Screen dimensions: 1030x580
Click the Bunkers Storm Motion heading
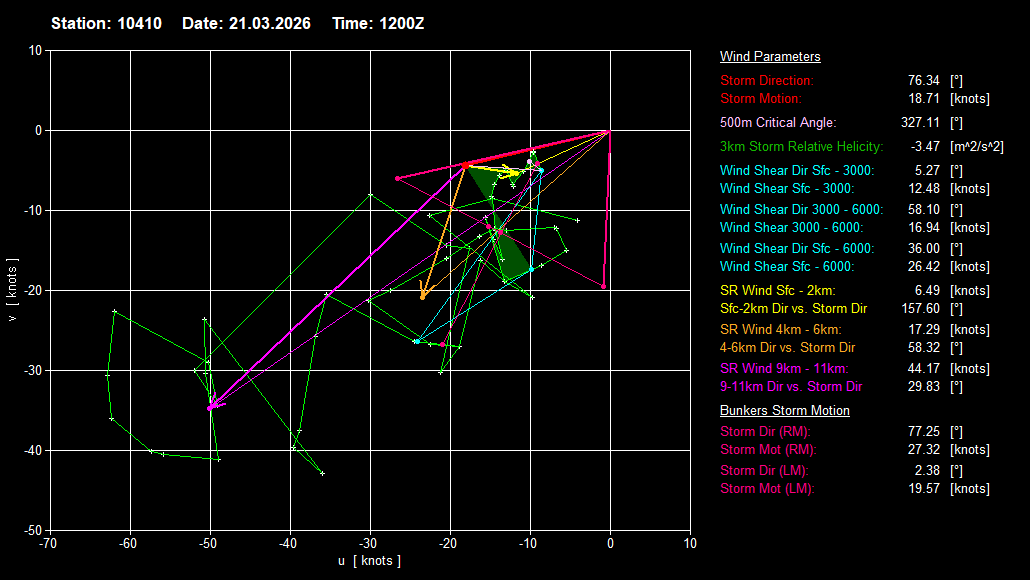[784, 411]
